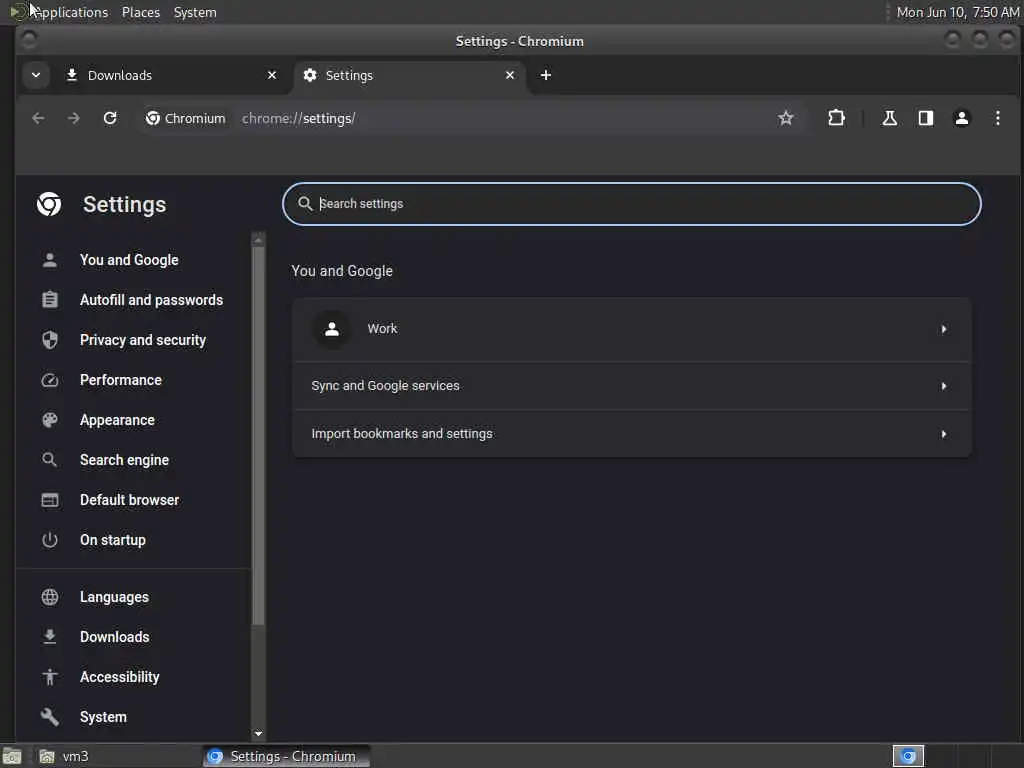Click the sidebar scrollbar down arrow
This screenshot has height=768, width=1024.
[x=258, y=733]
